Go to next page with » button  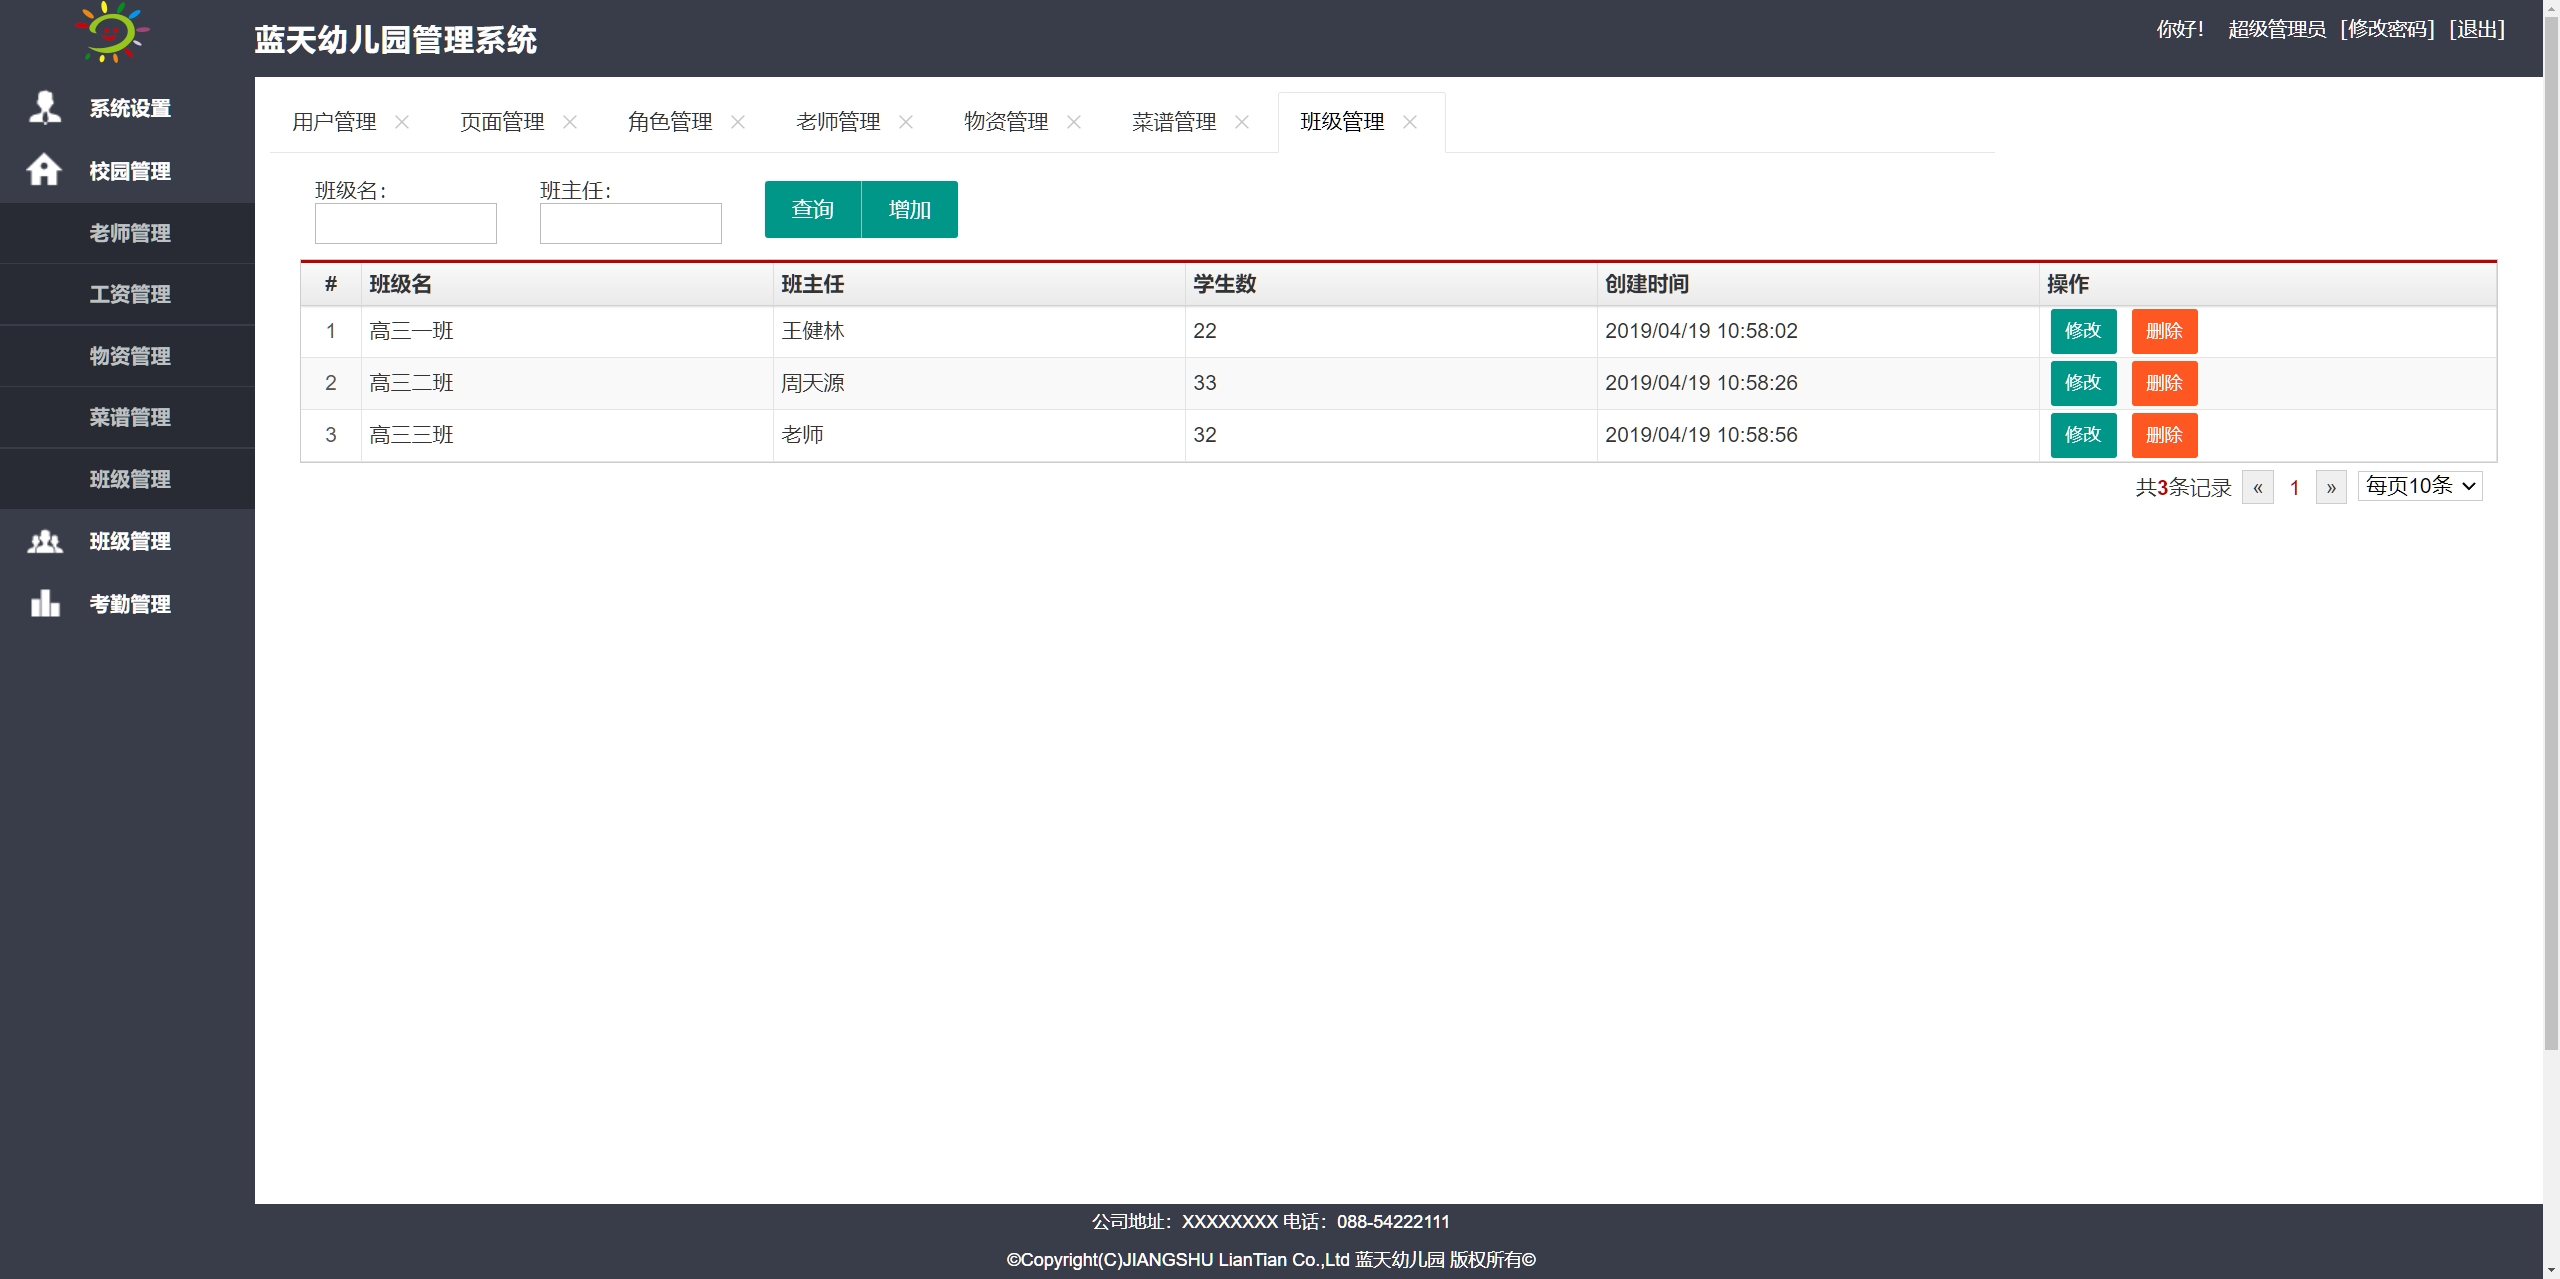coord(2331,488)
